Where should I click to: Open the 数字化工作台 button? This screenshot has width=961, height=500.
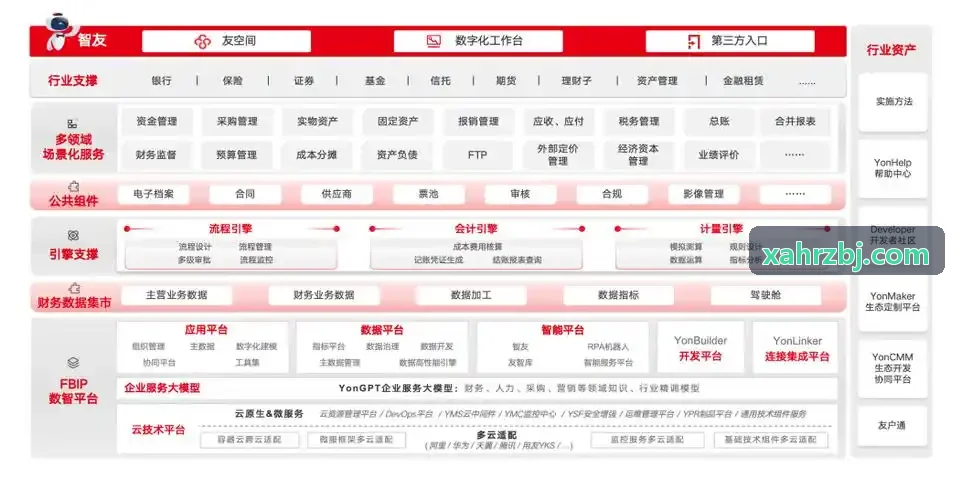[478, 41]
